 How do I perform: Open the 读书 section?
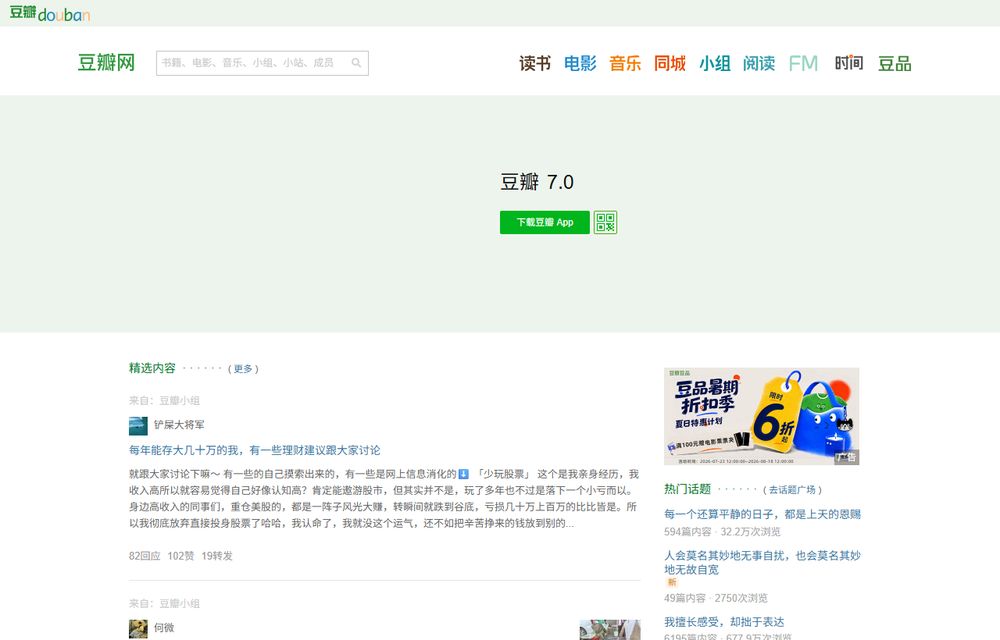click(x=534, y=63)
